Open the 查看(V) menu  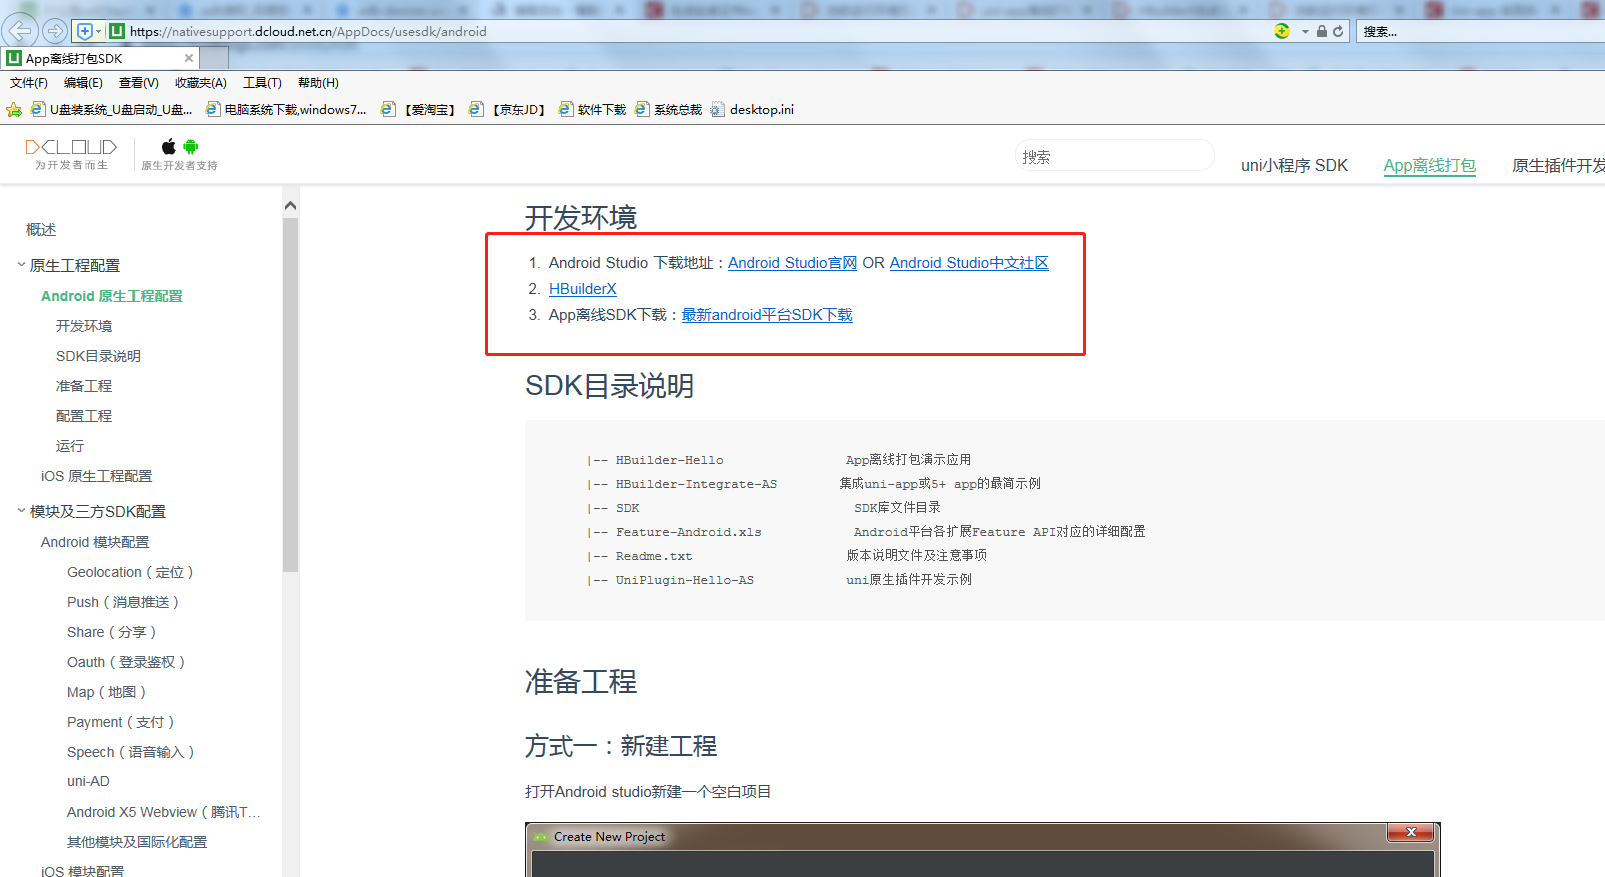tap(139, 83)
